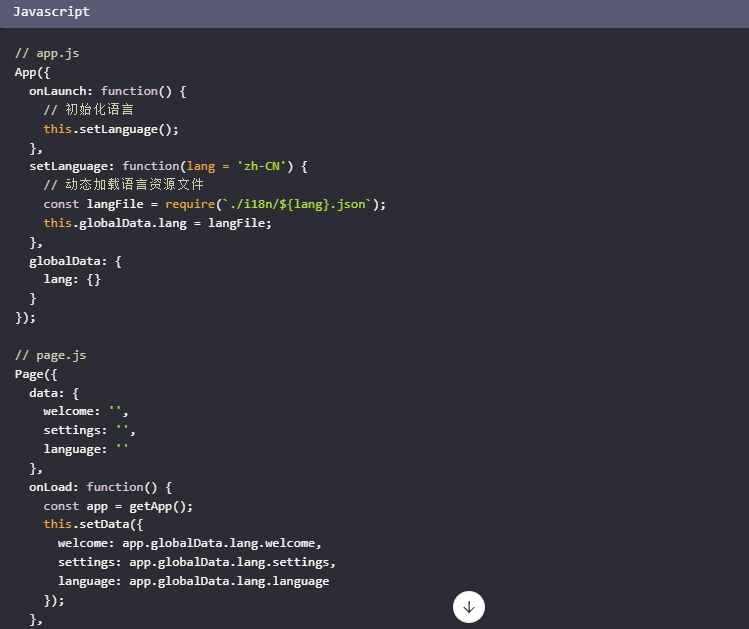Screen dimensions: 749x629
Task: Click the 'App({' line
Action: pyautogui.click(x=32, y=73)
